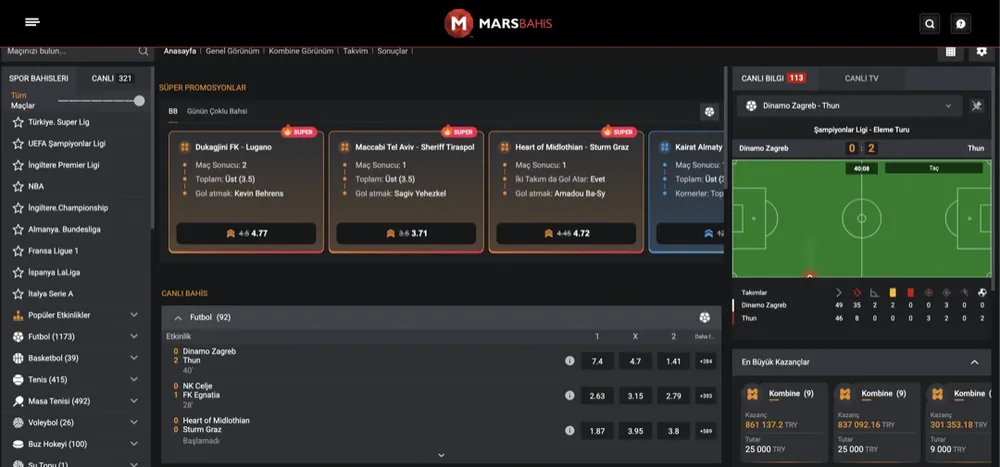Image resolution: width=1000 pixels, height=467 pixels.
Task: Bet 4.77 on Dukagjini FK - Lugano card
Action: 246,234
